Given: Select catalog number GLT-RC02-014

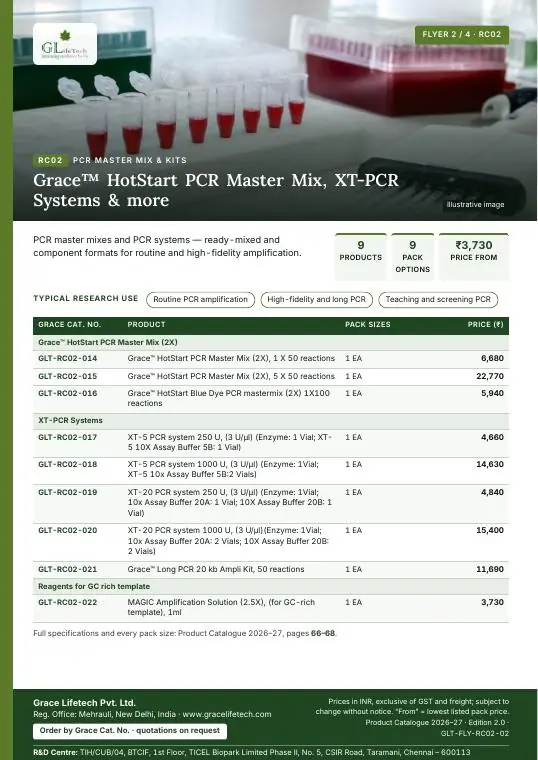Looking at the screenshot, I should pyautogui.click(x=67, y=359).
